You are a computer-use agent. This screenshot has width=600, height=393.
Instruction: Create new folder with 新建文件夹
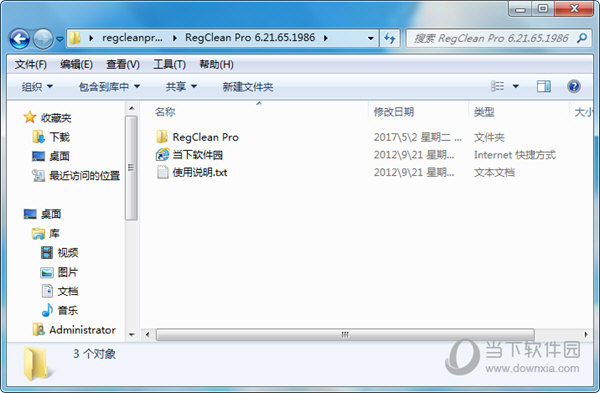[x=248, y=87]
